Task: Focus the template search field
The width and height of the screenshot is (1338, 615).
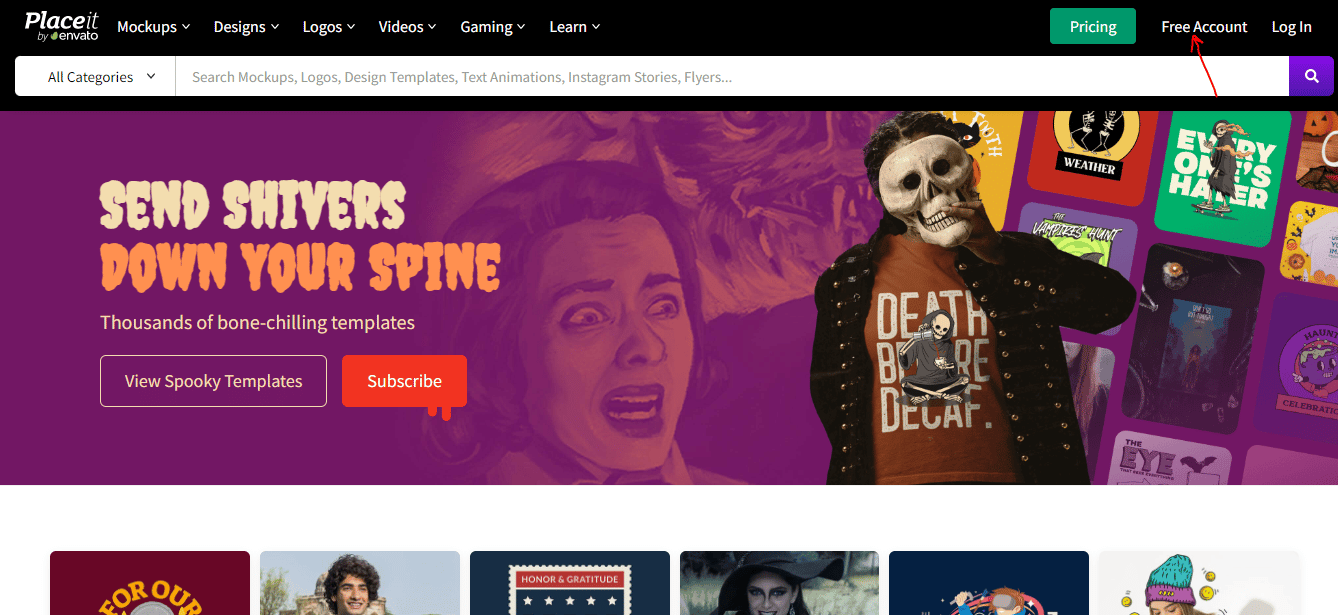Action: click(x=732, y=76)
